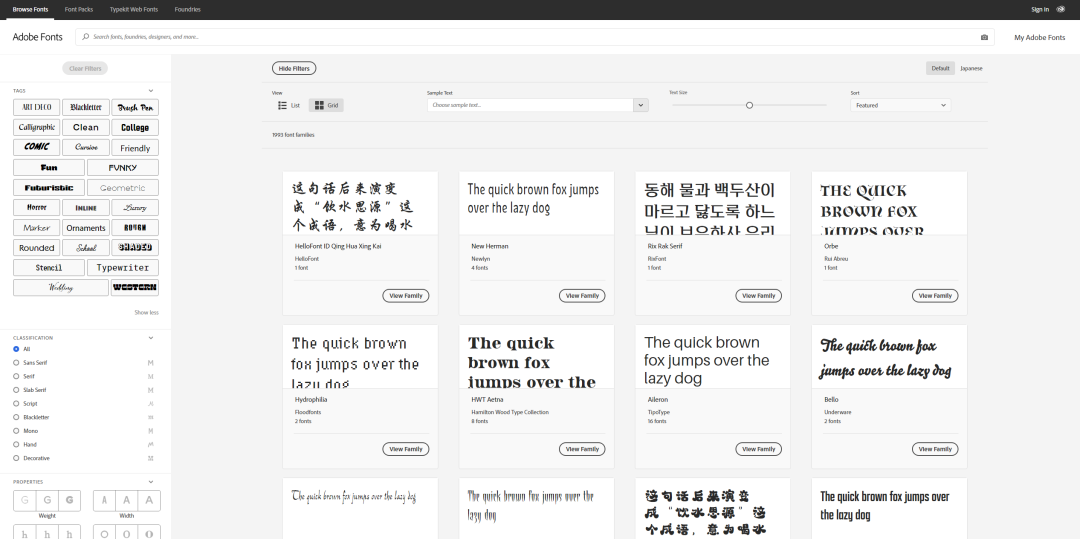The width and height of the screenshot is (1080, 539).
Task: Open the Font Packs tab
Action: point(79,9)
